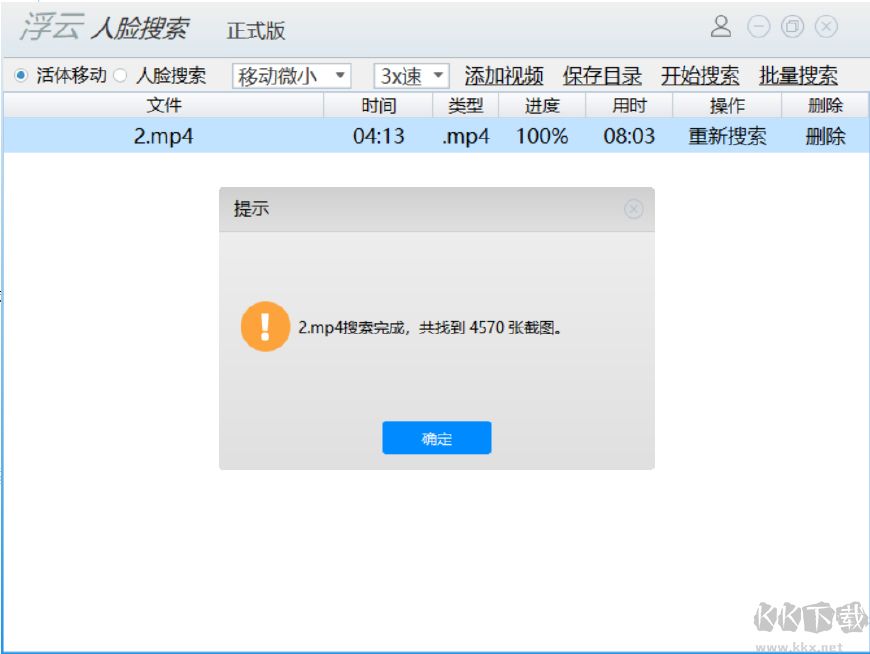Image resolution: width=870 pixels, height=654 pixels.
Task: Click the orange warning icon in the dialog
Action: click(266, 326)
